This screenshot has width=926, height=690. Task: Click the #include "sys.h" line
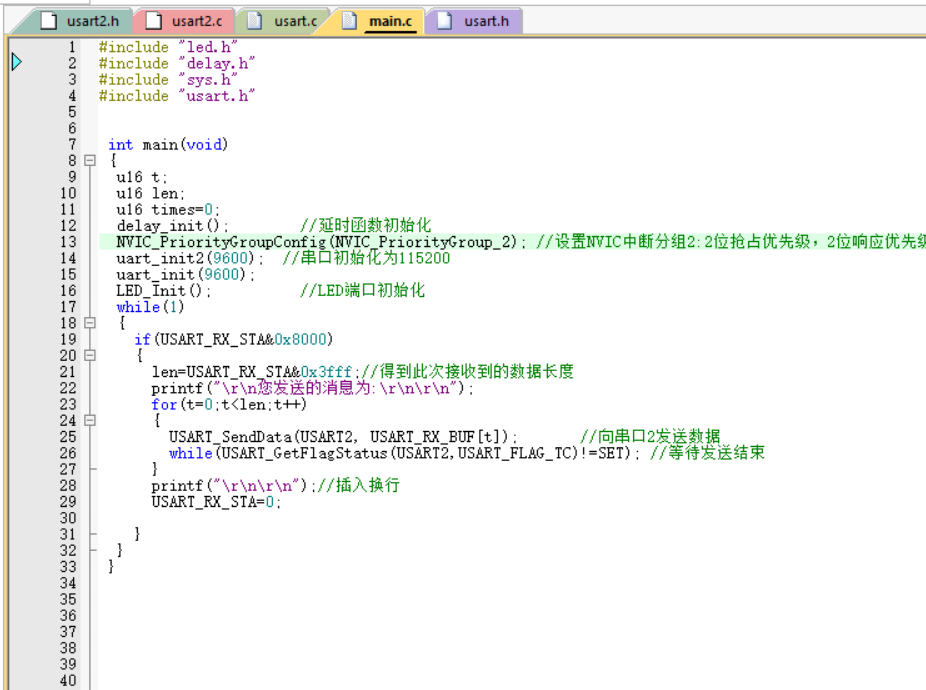pos(168,79)
